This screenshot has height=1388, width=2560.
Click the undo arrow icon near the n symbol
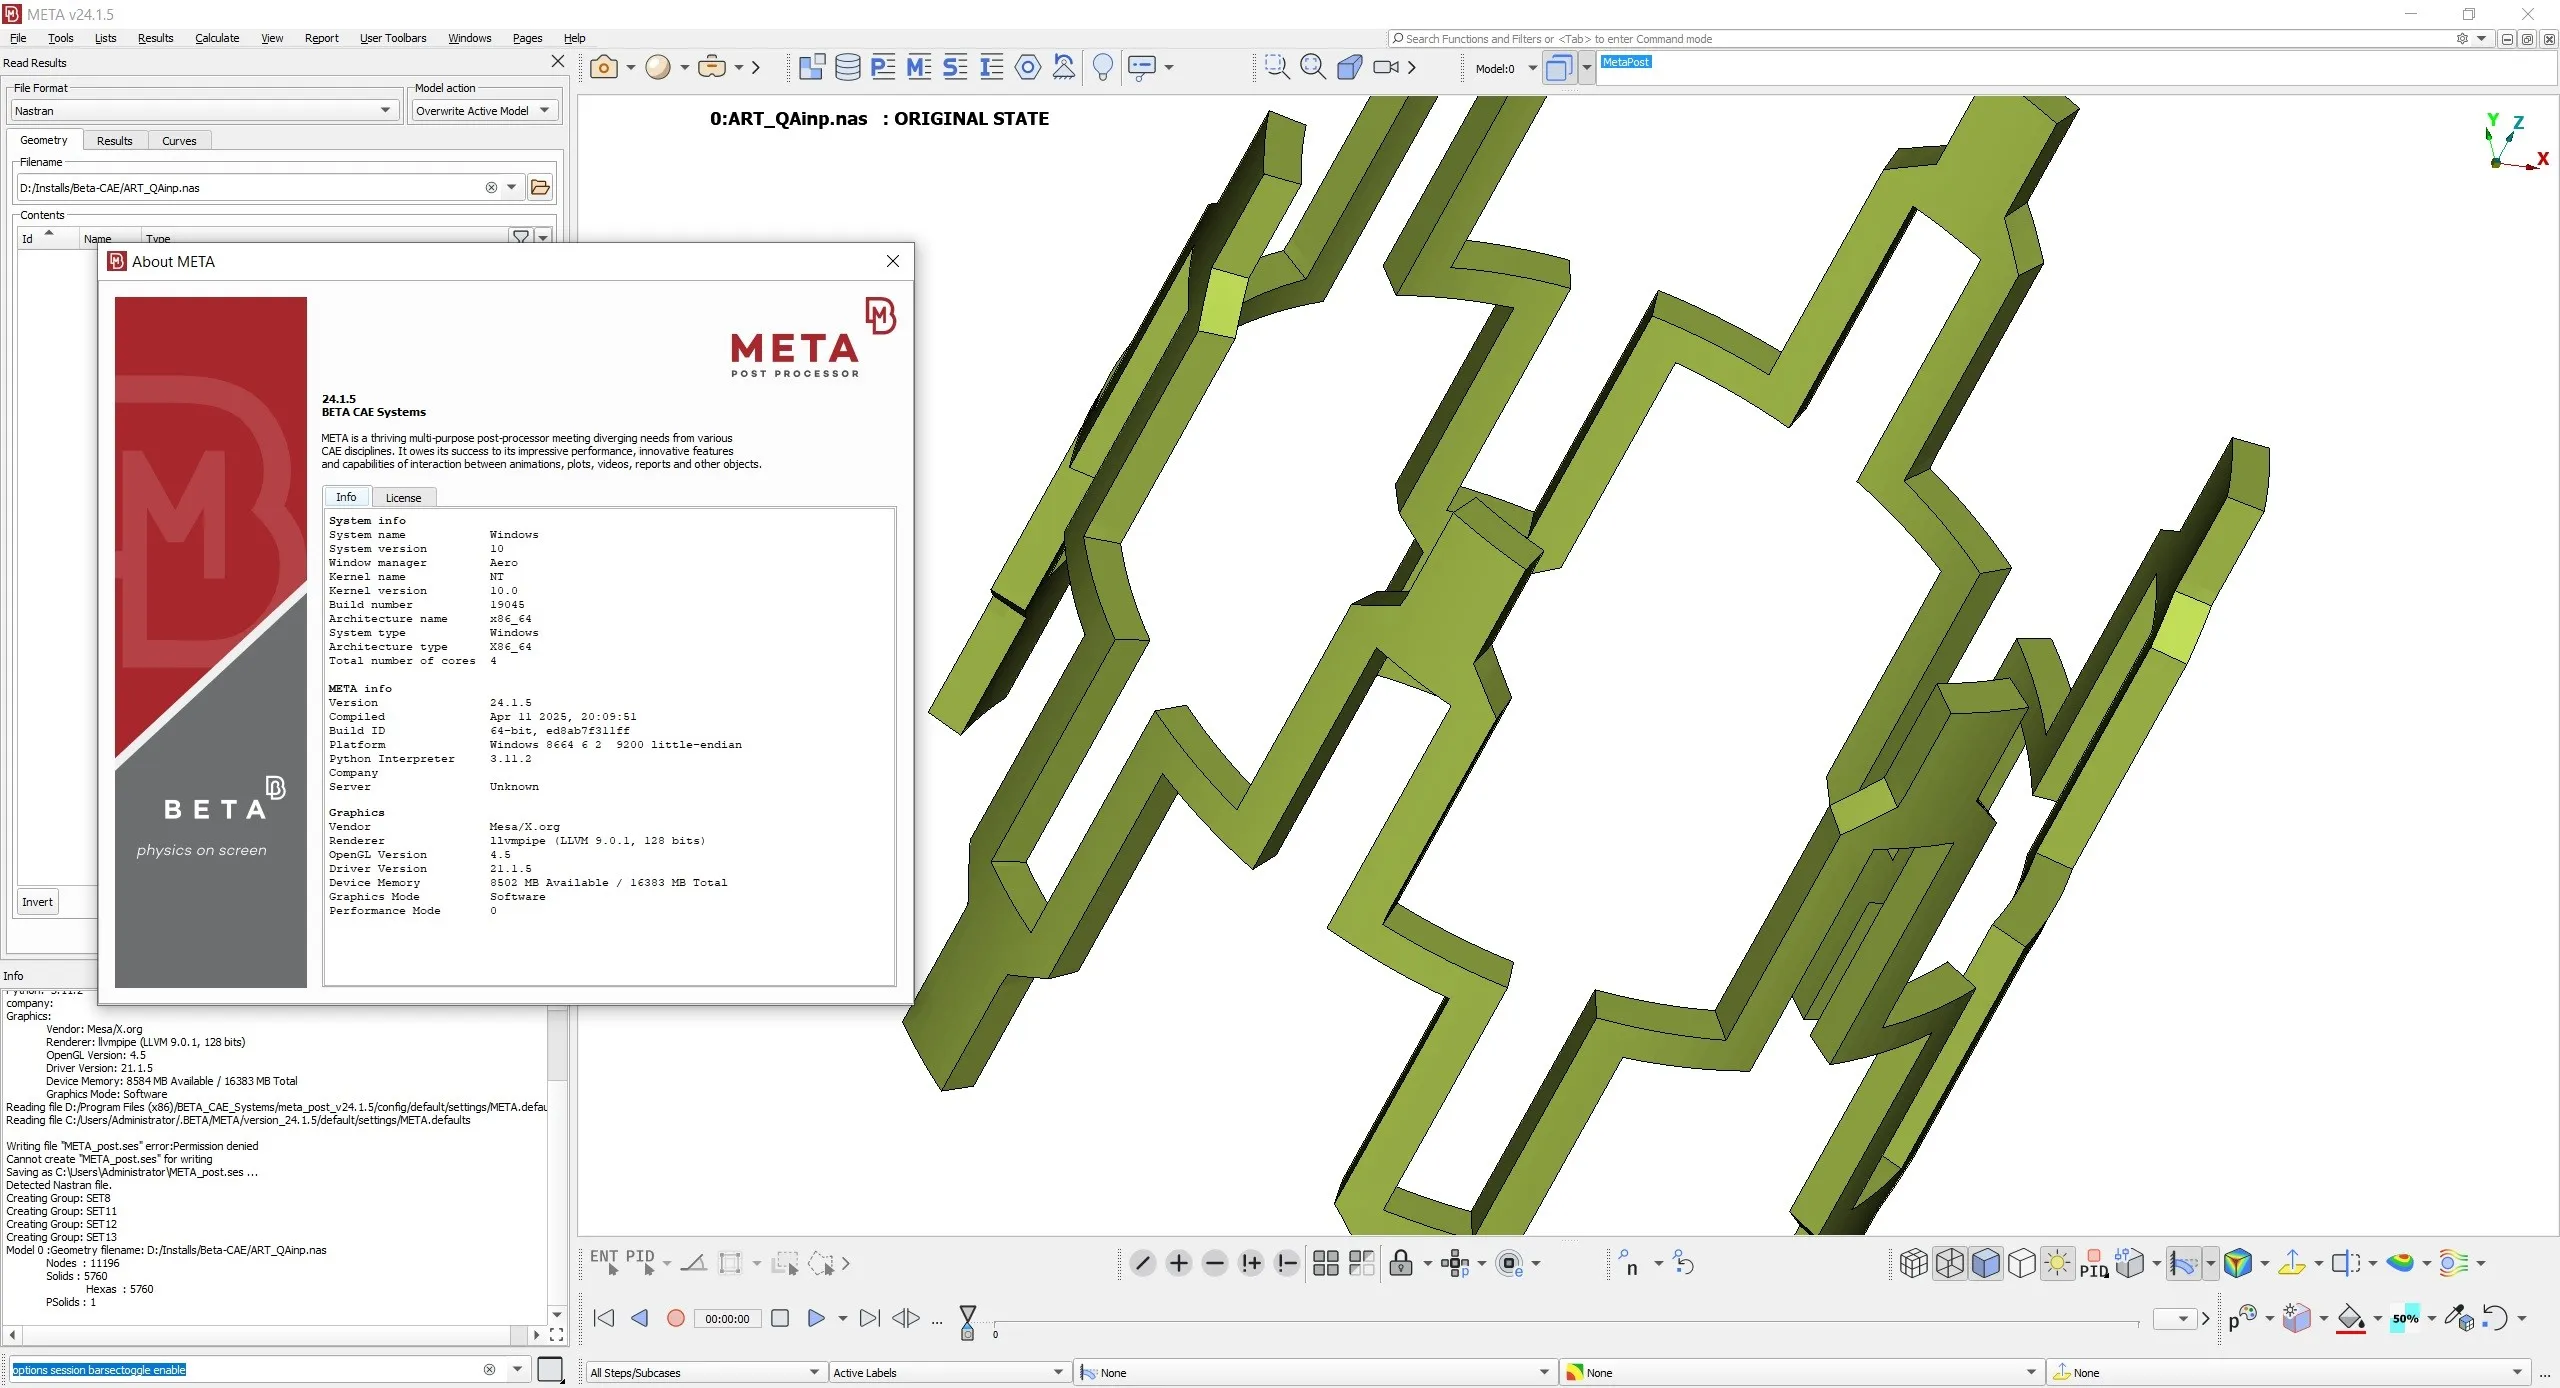1684,1263
